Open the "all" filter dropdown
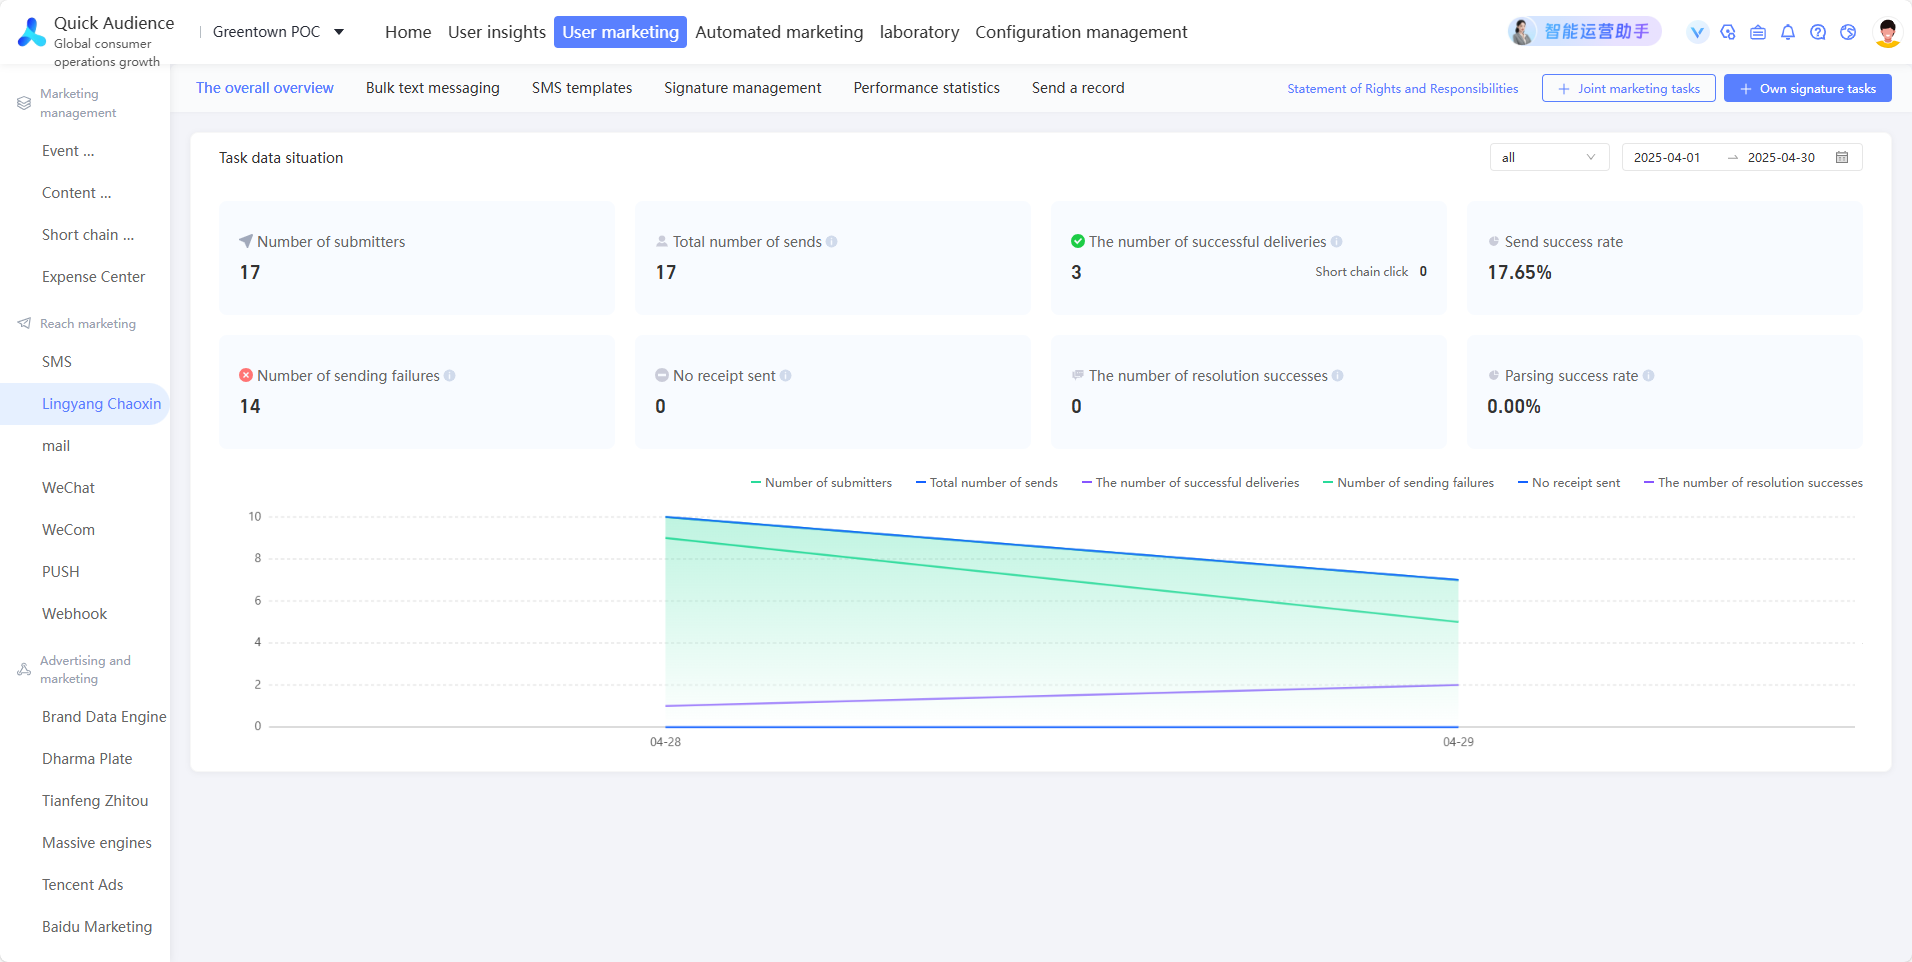The height and width of the screenshot is (962, 1912). (1549, 157)
